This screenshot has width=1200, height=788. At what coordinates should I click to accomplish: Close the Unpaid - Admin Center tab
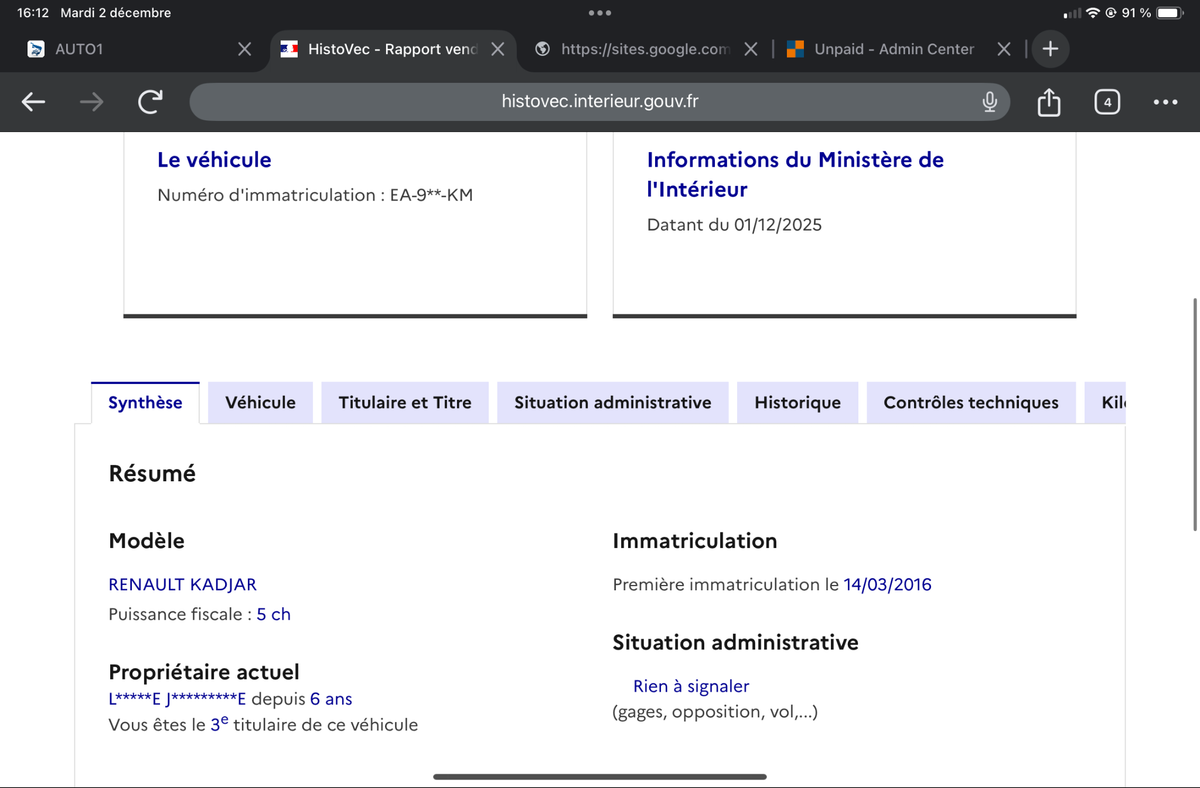click(1004, 49)
